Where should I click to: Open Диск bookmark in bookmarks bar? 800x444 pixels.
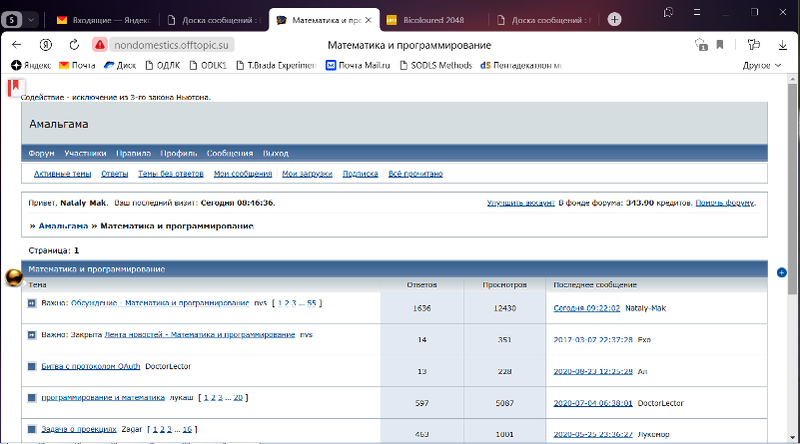click(120, 65)
